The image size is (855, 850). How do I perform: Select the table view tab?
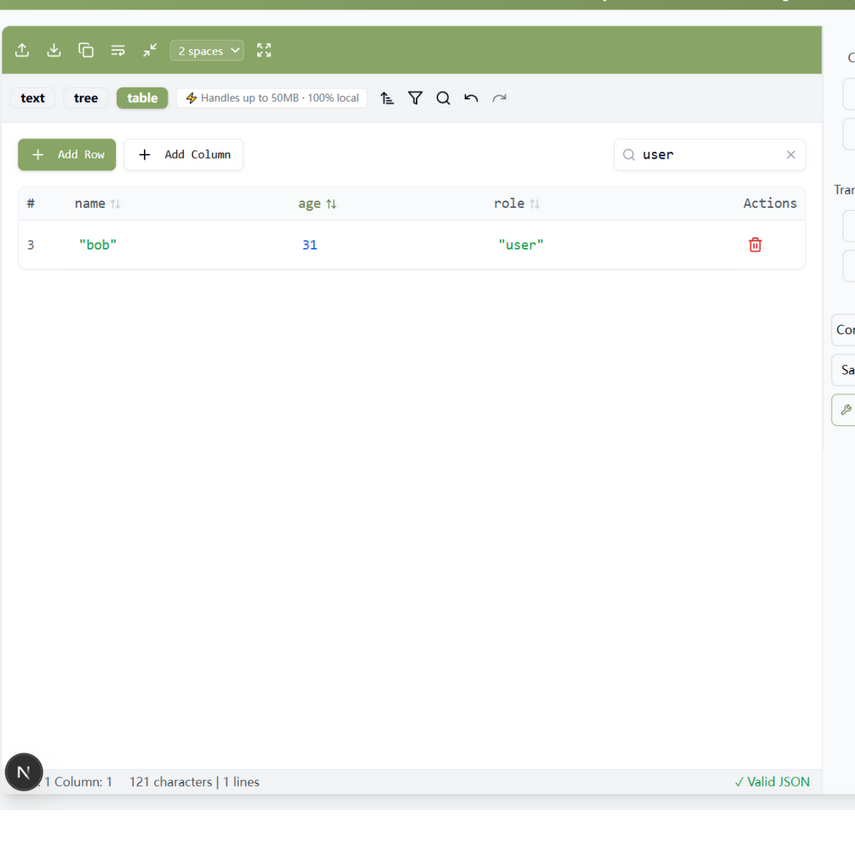[142, 98]
